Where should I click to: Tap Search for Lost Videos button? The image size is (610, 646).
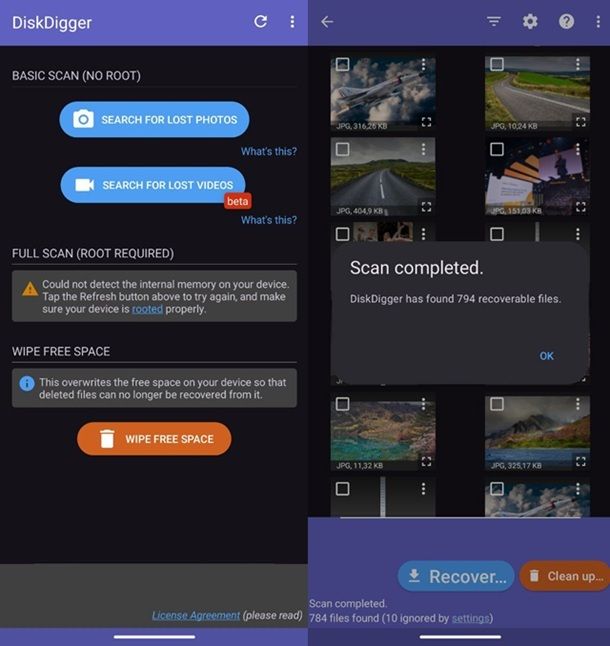(x=153, y=185)
